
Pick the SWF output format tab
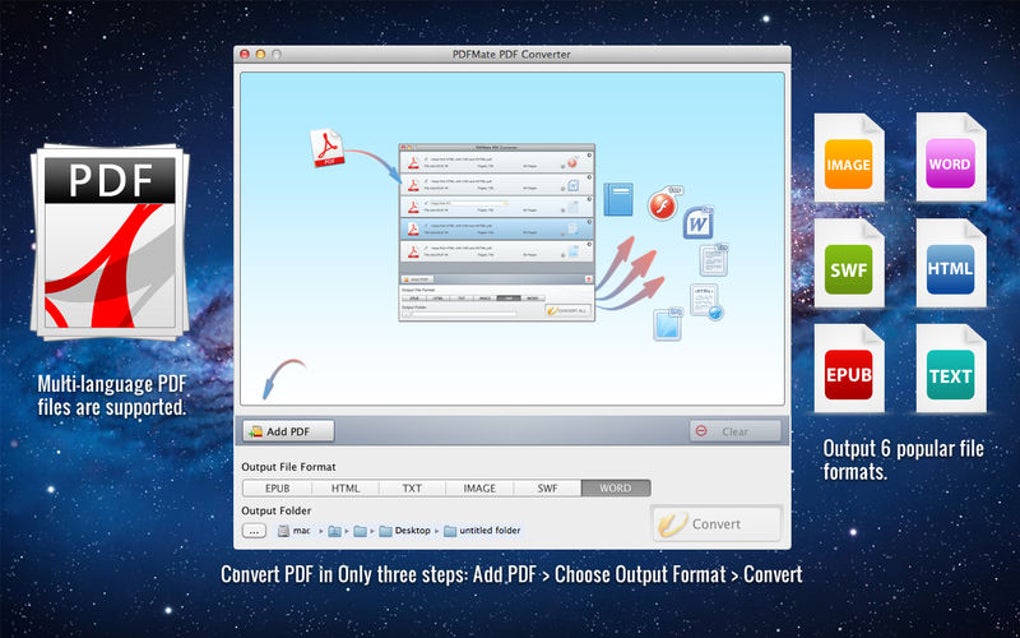click(547, 488)
